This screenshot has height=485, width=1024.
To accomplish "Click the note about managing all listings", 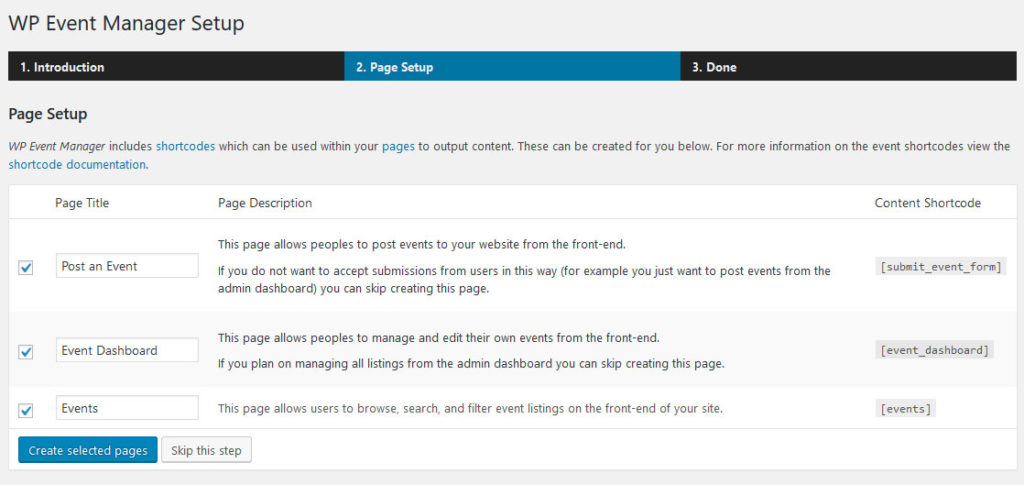I will pos(472,364).
